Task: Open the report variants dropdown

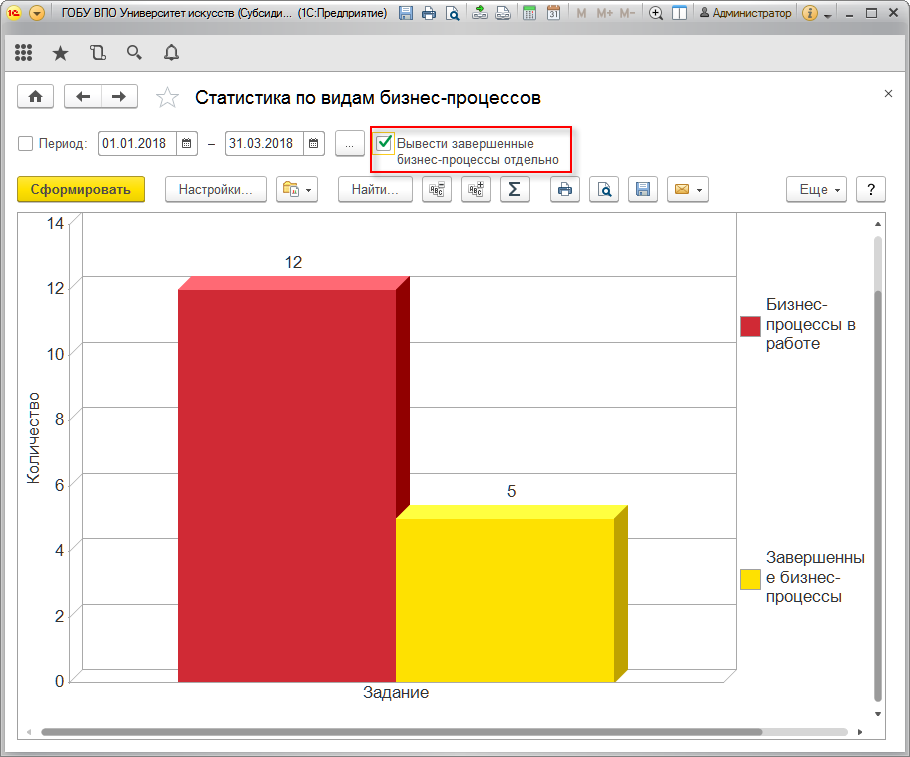Action: 297,189
